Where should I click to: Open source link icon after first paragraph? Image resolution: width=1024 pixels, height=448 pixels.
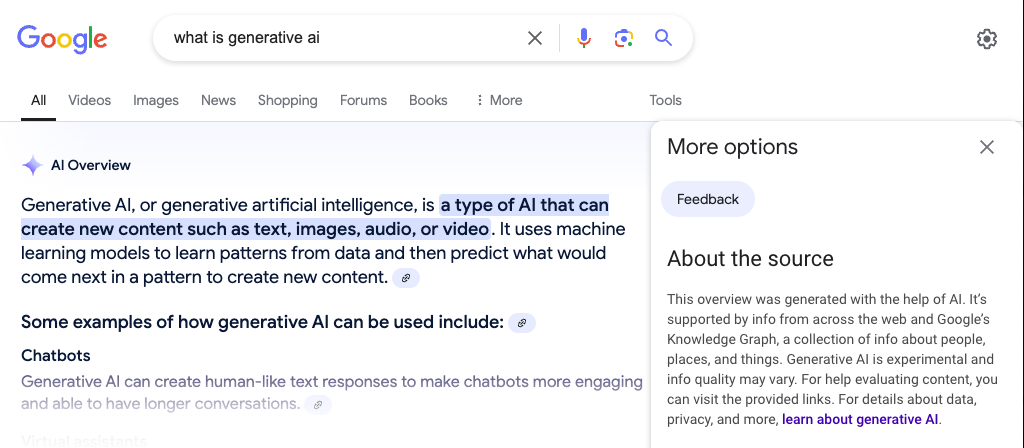click(x=406, y=278)
